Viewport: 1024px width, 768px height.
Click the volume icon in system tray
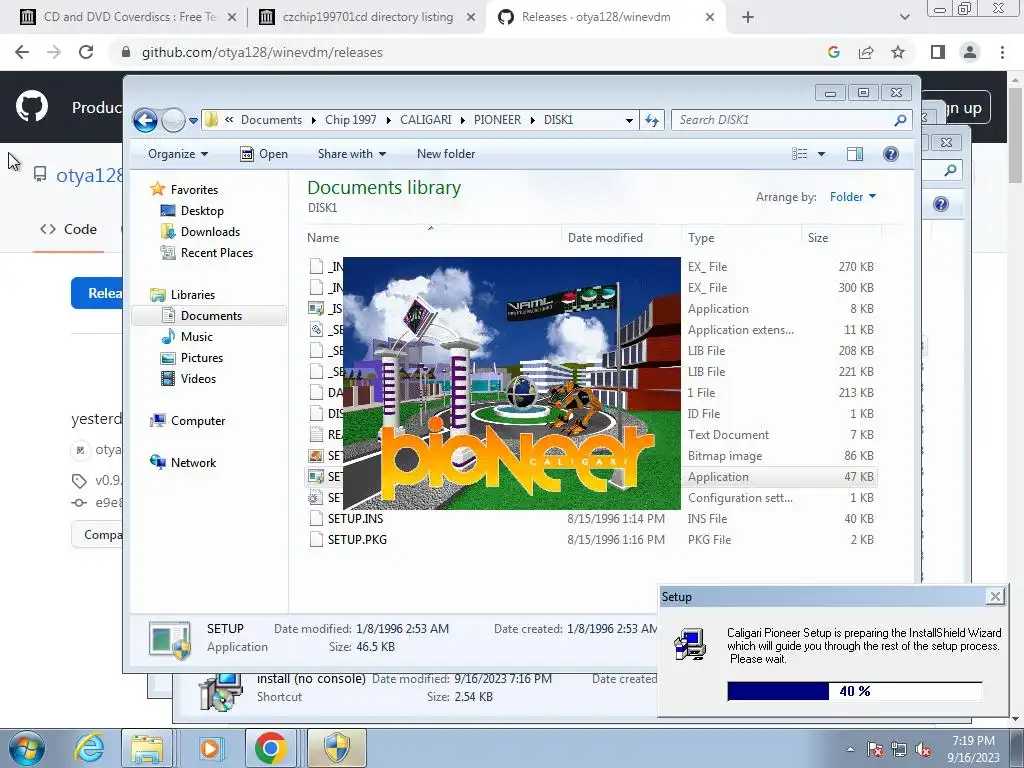tap(923, 750)
